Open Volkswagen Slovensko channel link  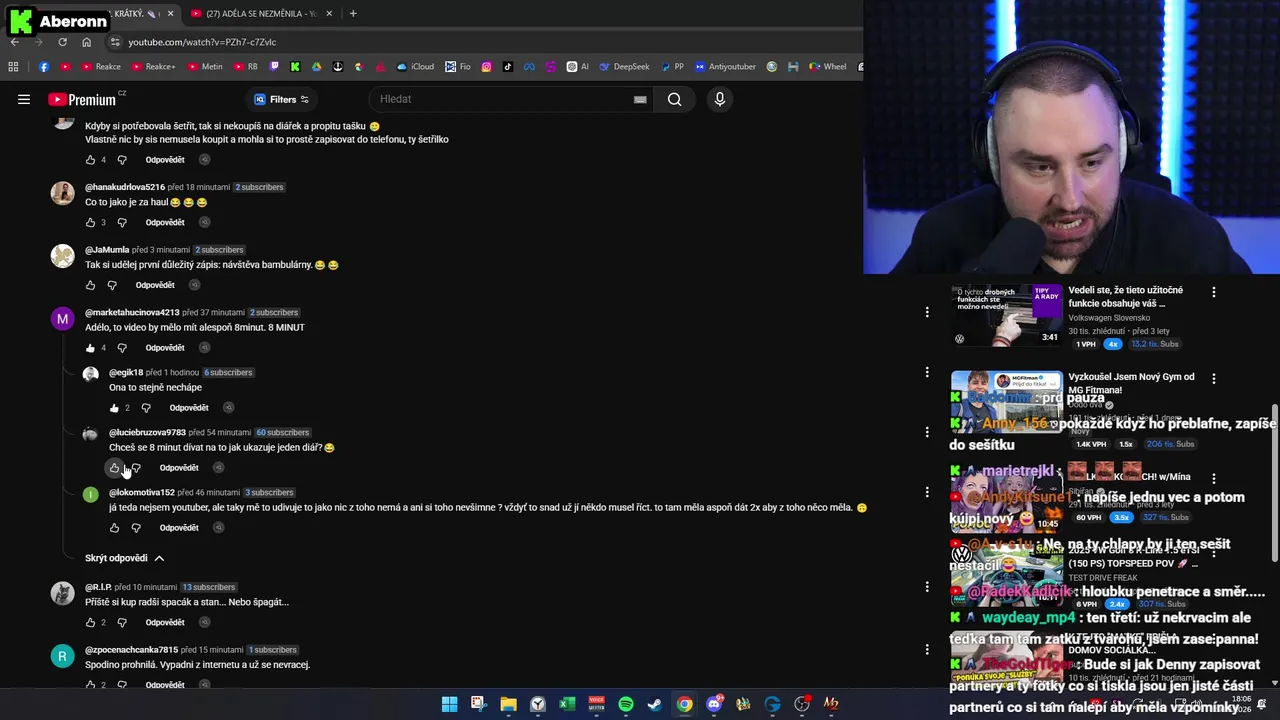tap(1109, 318)
